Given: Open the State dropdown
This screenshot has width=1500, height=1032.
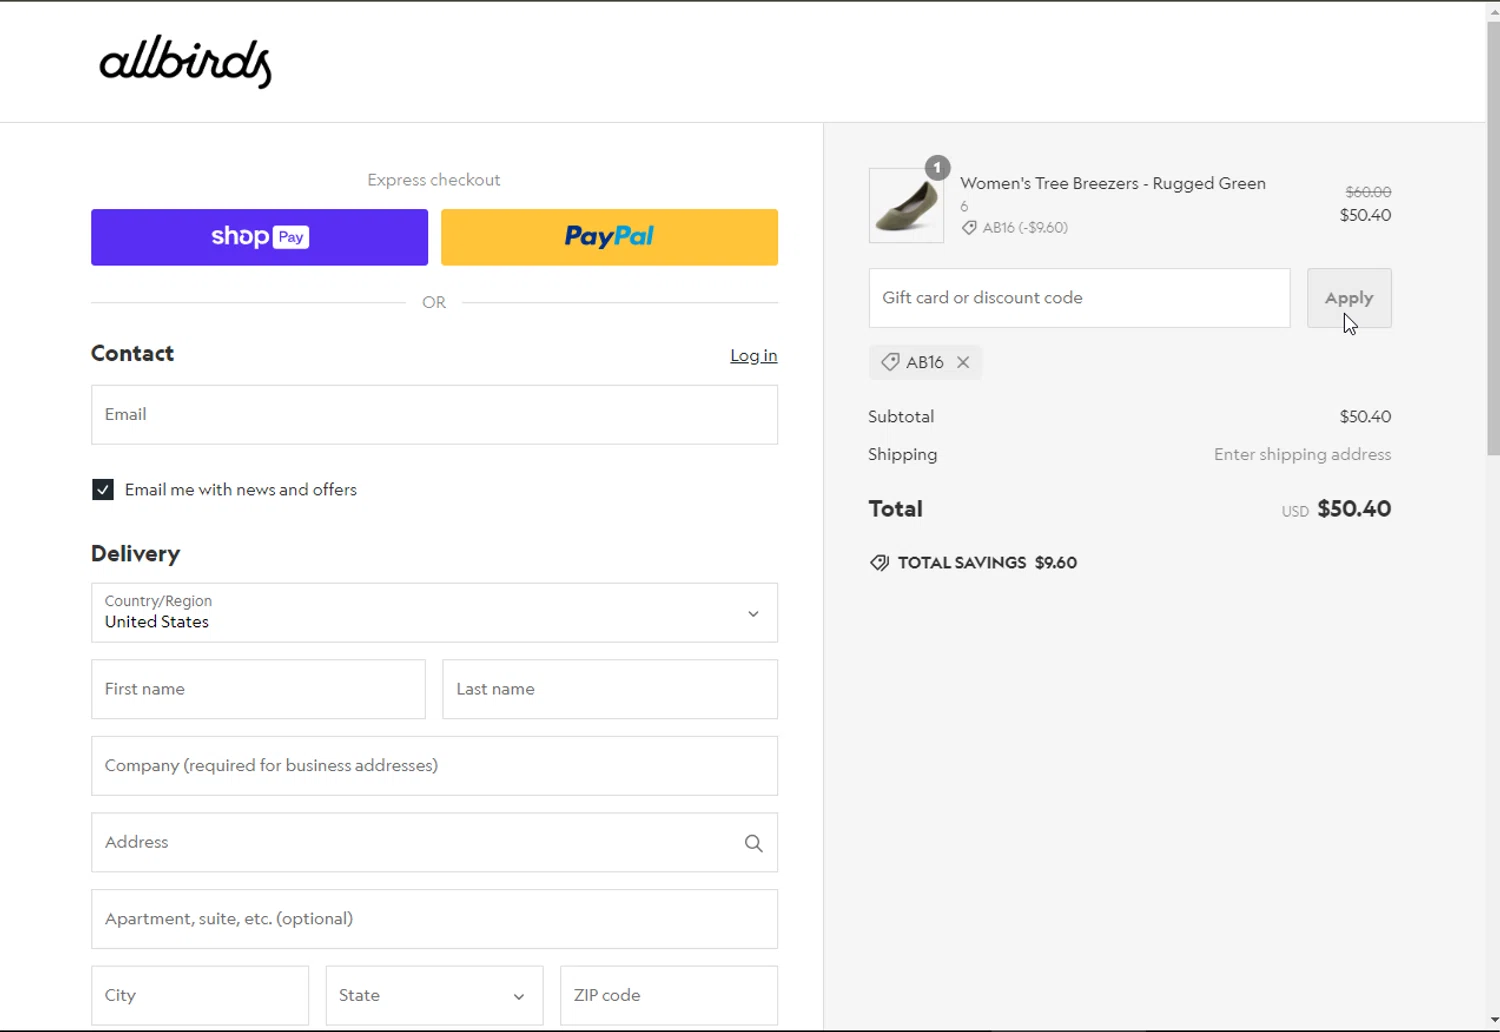Looking at the screenshot, I should tap(434, 995).
